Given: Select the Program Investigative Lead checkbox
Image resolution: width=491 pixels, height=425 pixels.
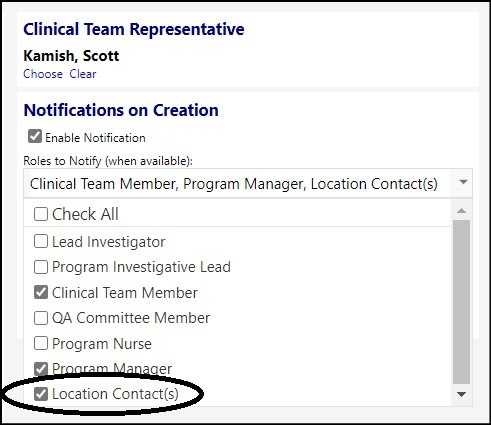Looking at the screenshot, I should [41, 267].
